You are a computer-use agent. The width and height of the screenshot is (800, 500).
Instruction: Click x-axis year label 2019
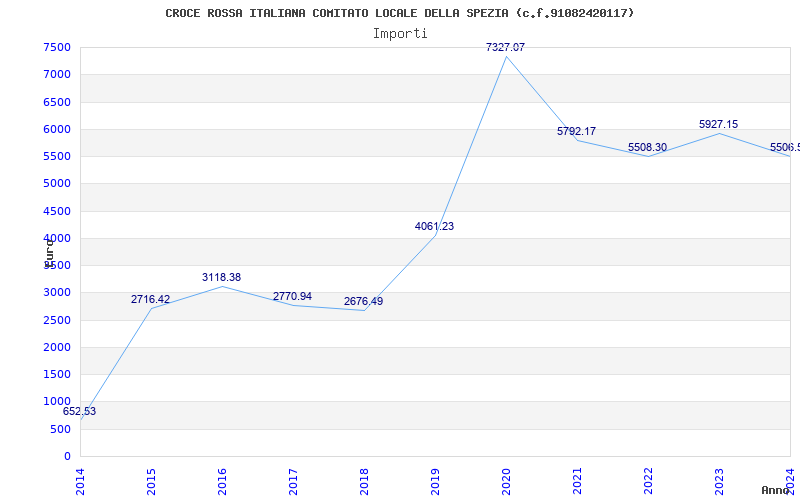tap(435, 482)
